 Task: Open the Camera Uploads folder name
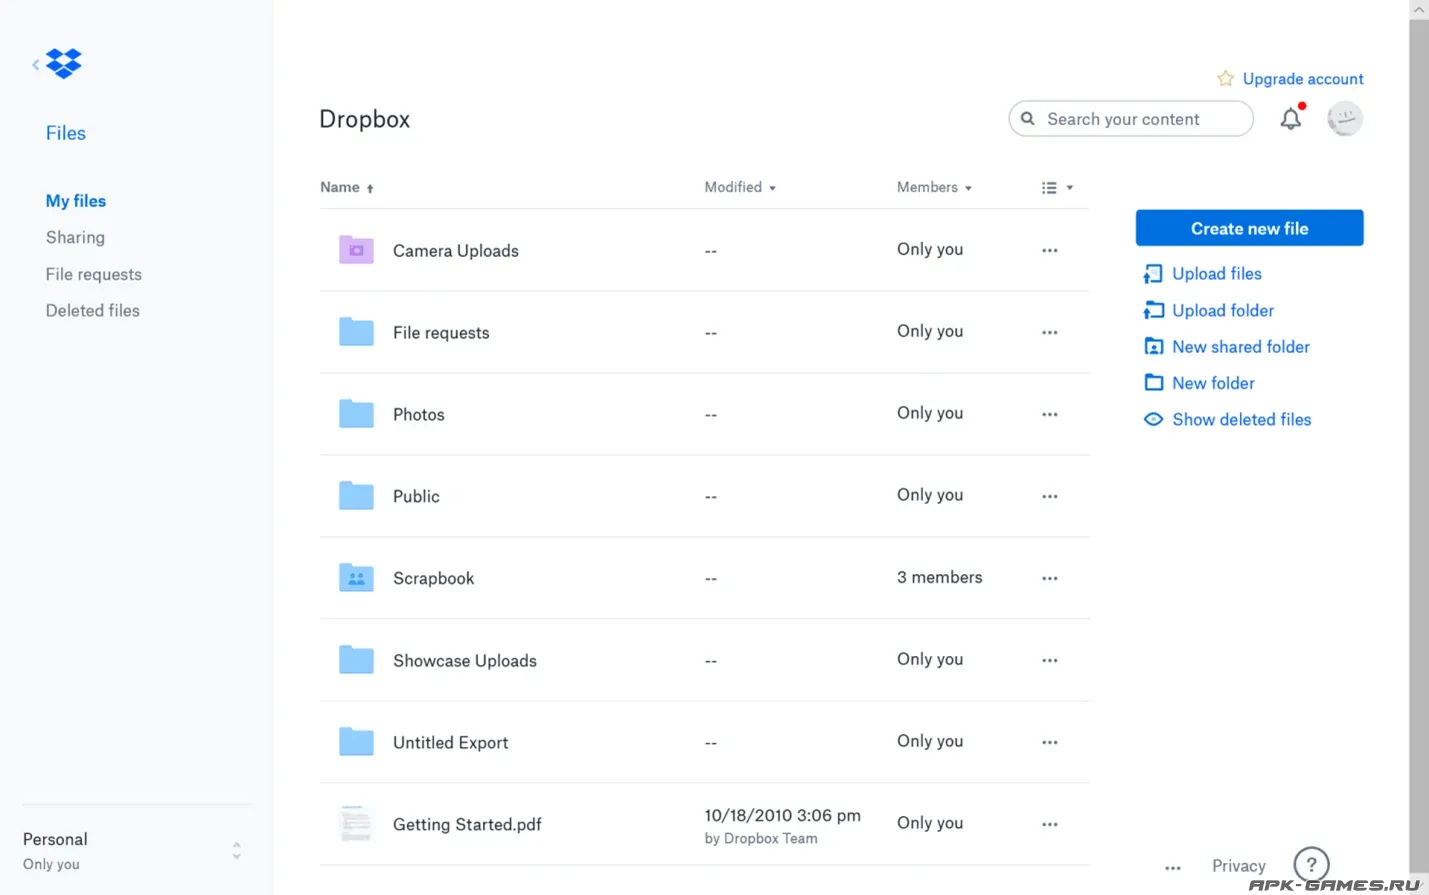(456, 251)
